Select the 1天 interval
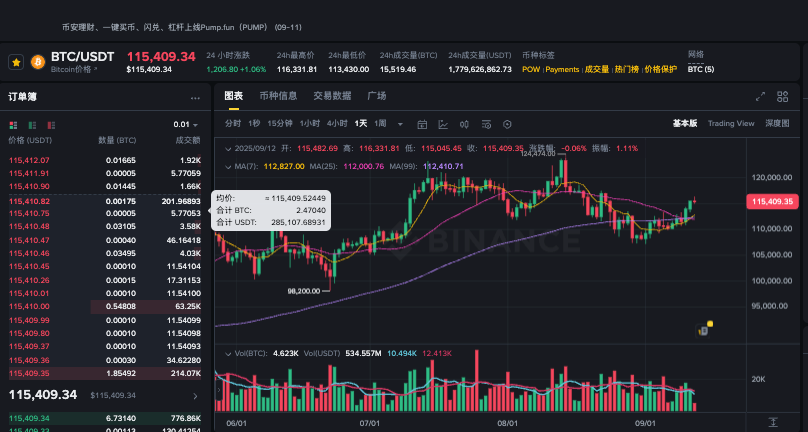This screenshot has height=432, width=808. [361, 124]
